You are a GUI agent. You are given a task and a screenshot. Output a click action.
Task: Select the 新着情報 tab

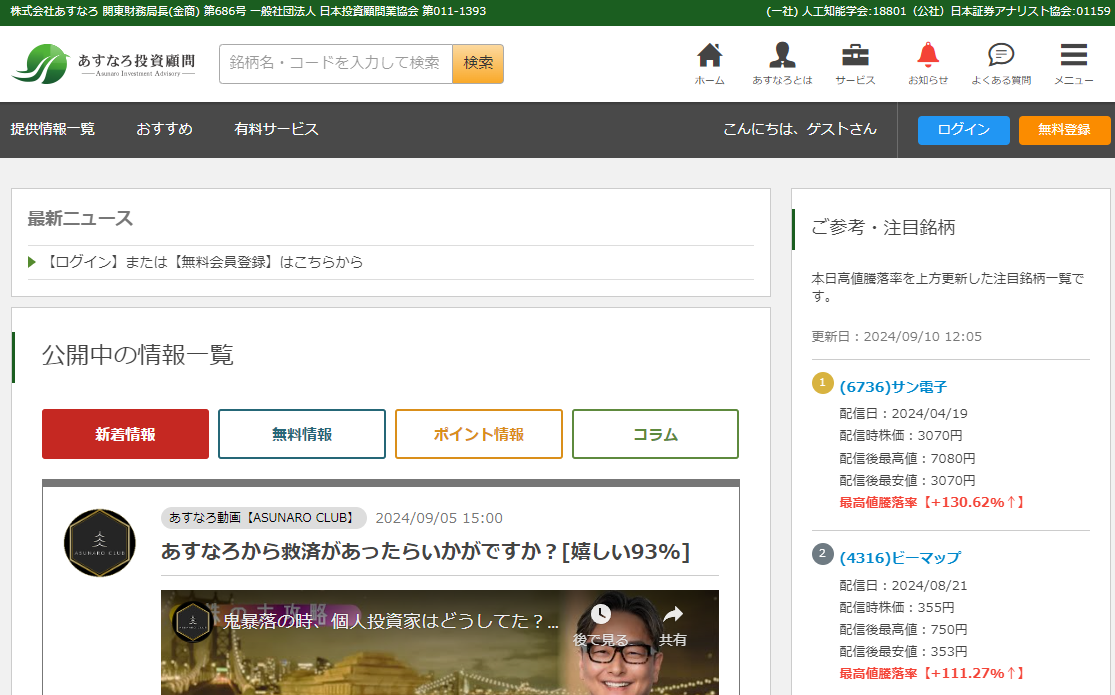[125, 434]
